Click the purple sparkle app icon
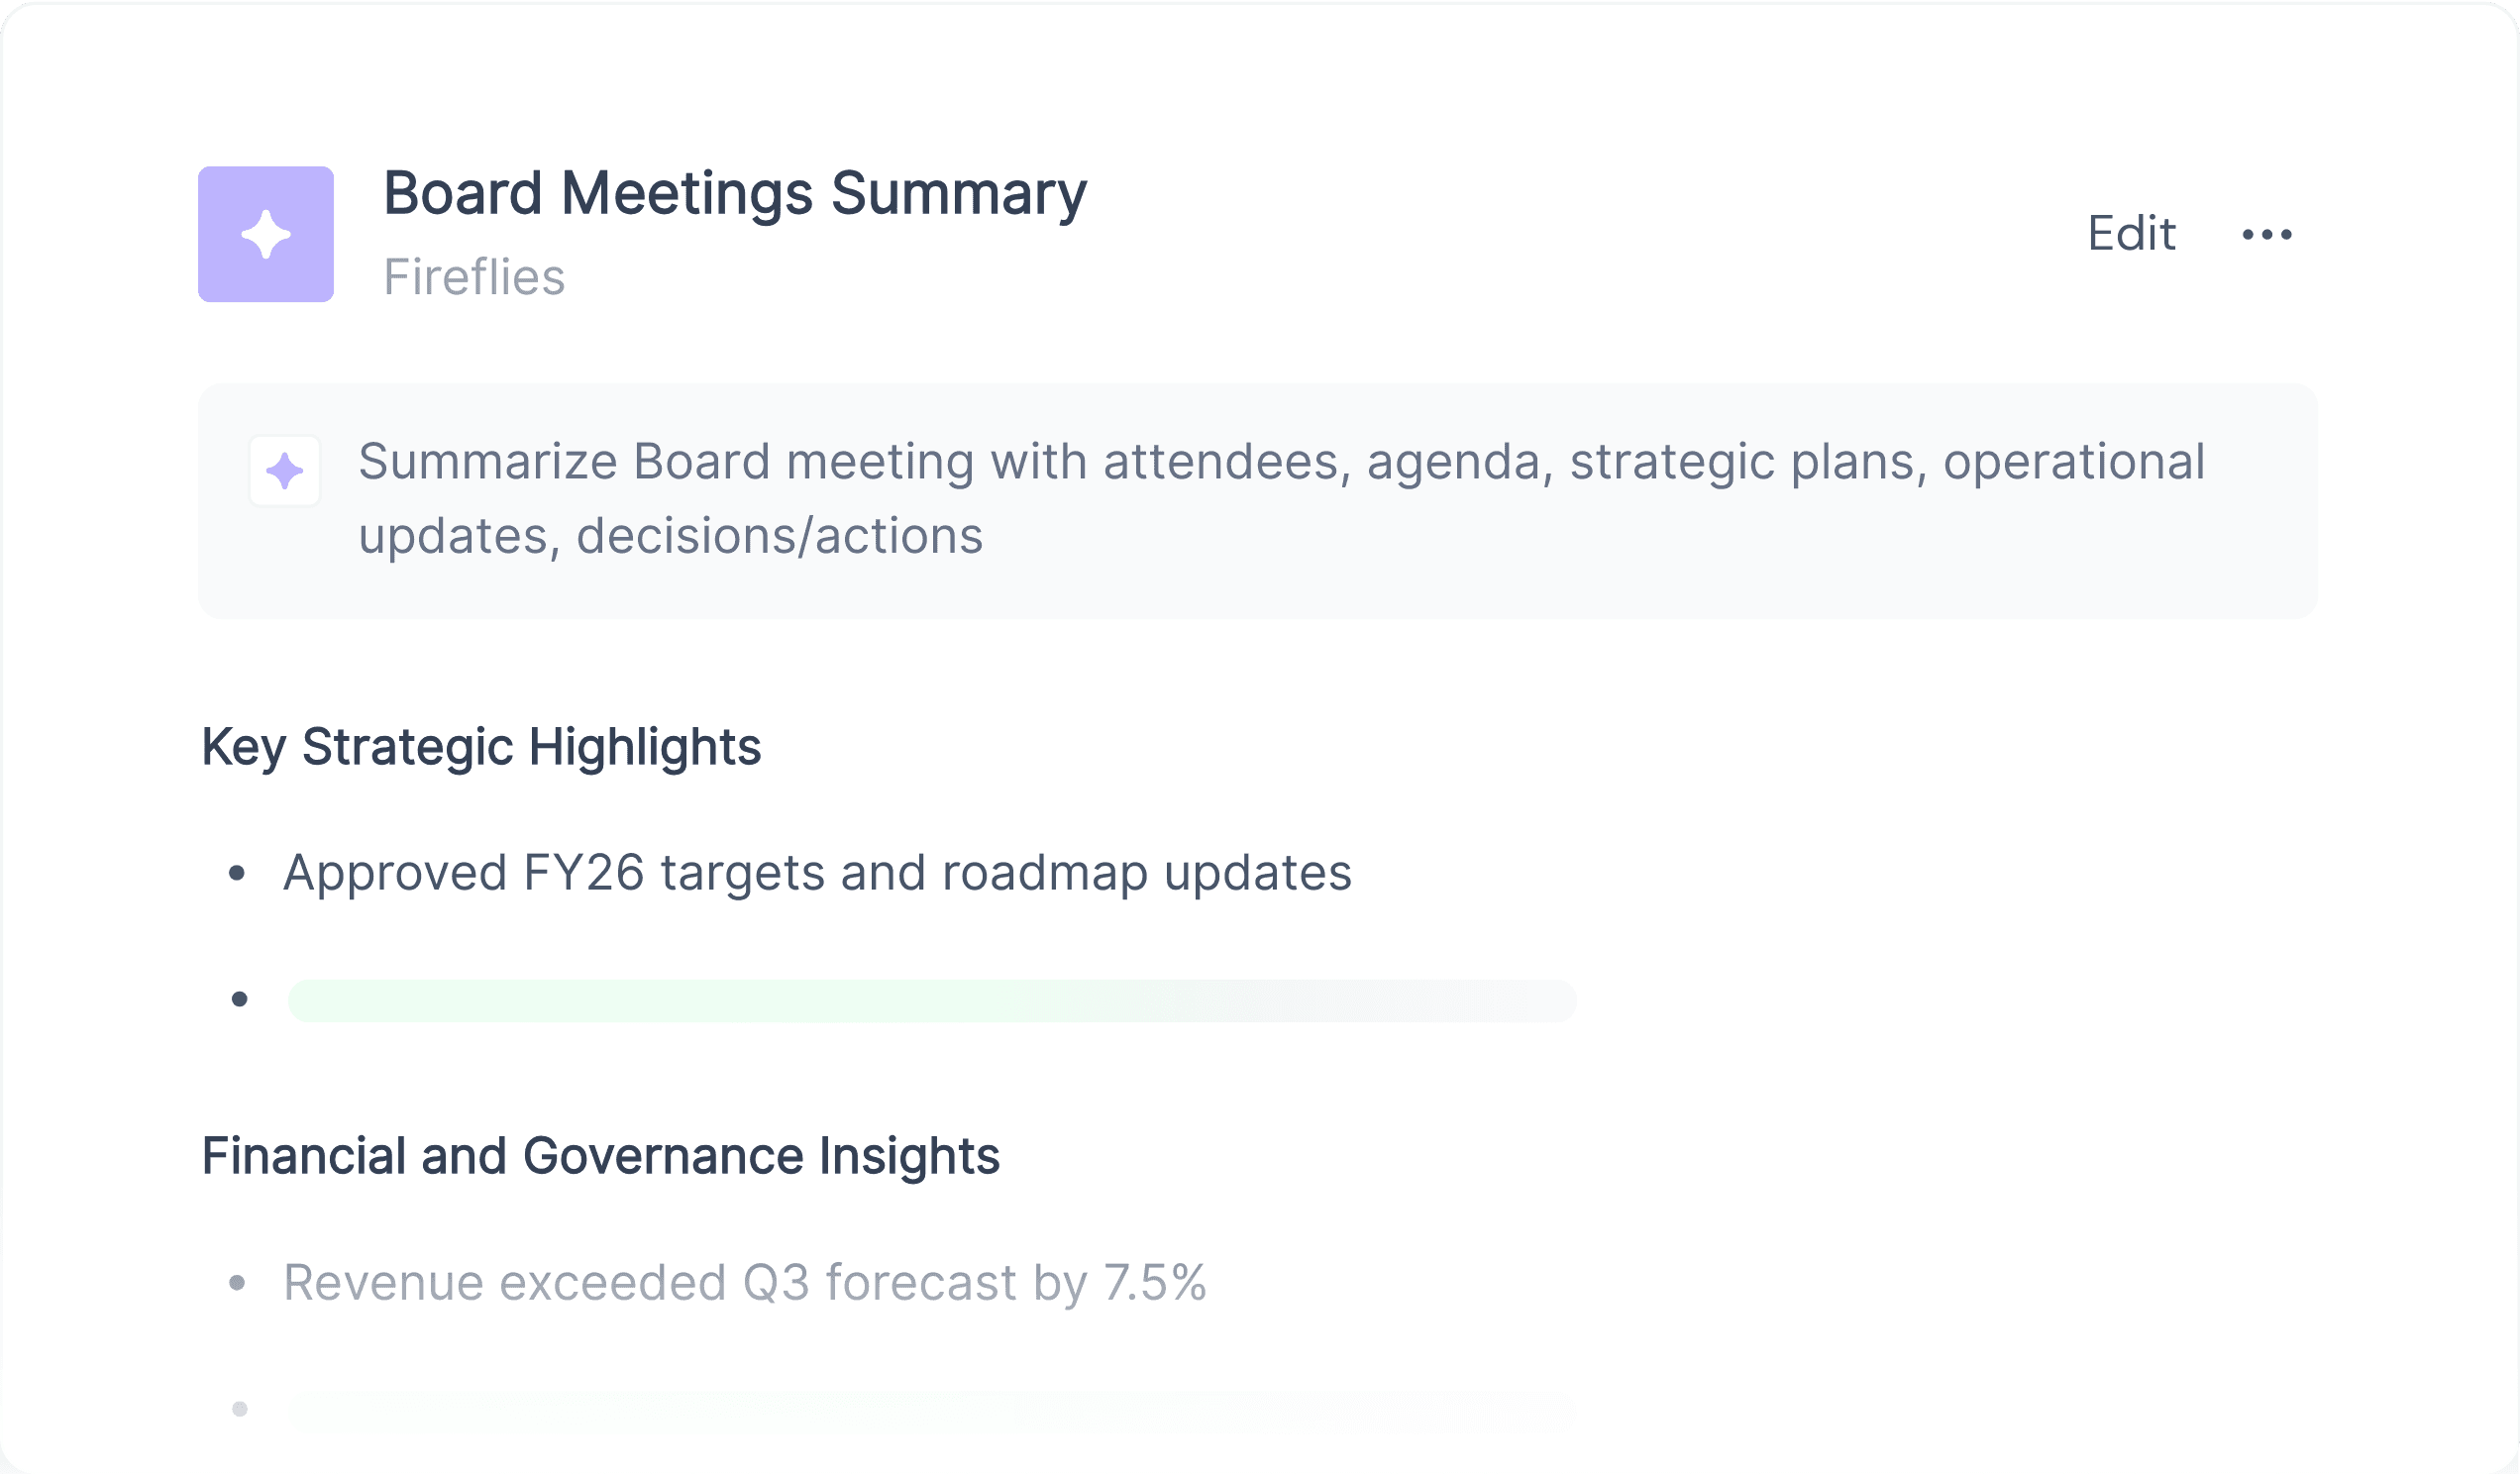The width and height of the screenshot is (2520, 1474). point(265,234)
